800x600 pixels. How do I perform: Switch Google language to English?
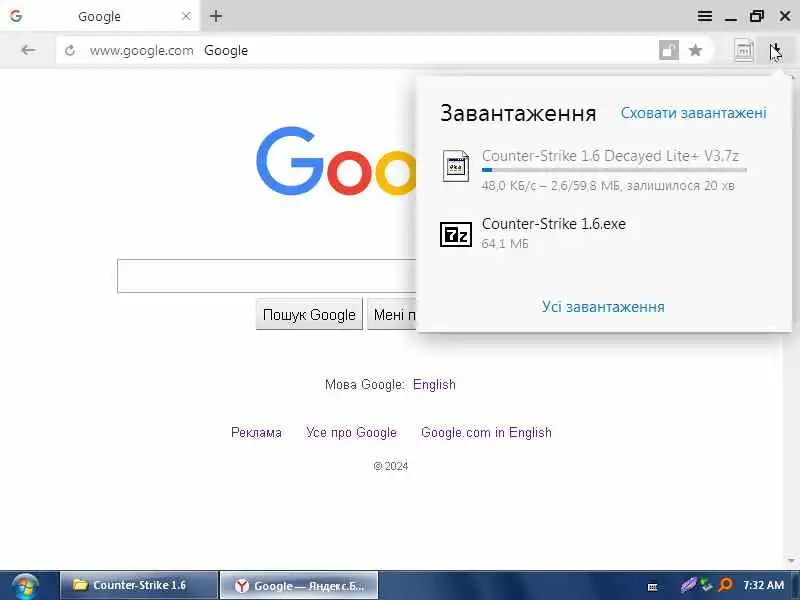click(x=434, y=384)
